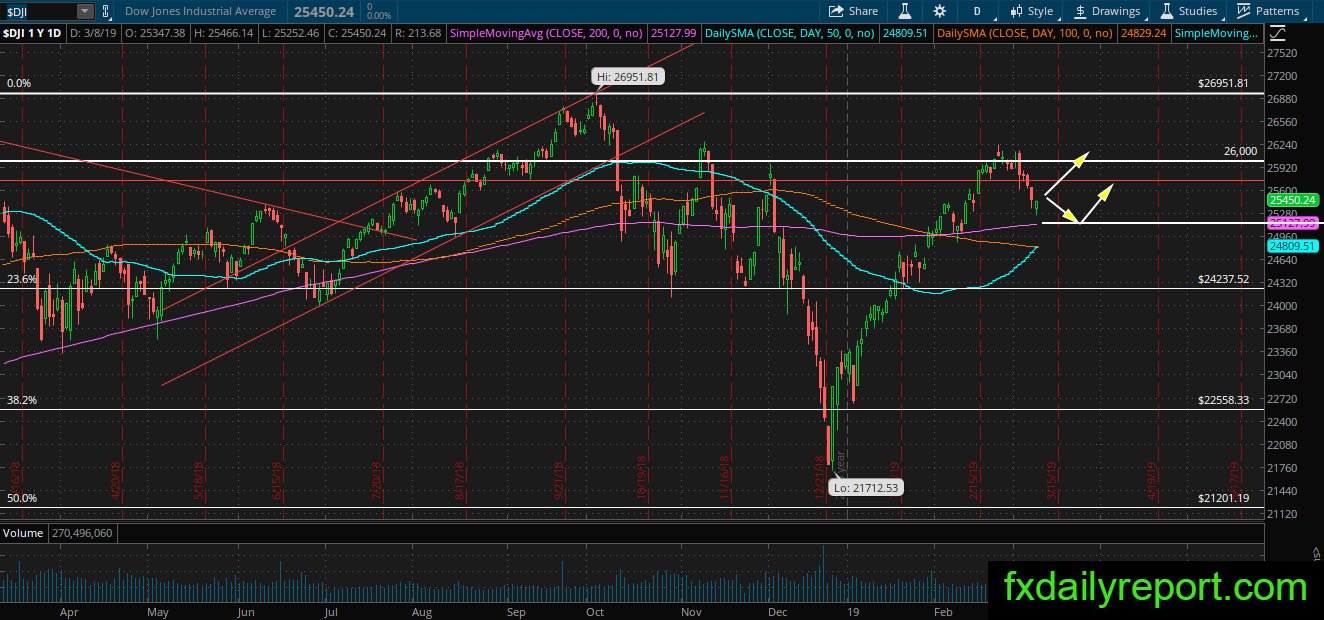
Task: Click the Volume sub-panel label
Action: point(23,533)
